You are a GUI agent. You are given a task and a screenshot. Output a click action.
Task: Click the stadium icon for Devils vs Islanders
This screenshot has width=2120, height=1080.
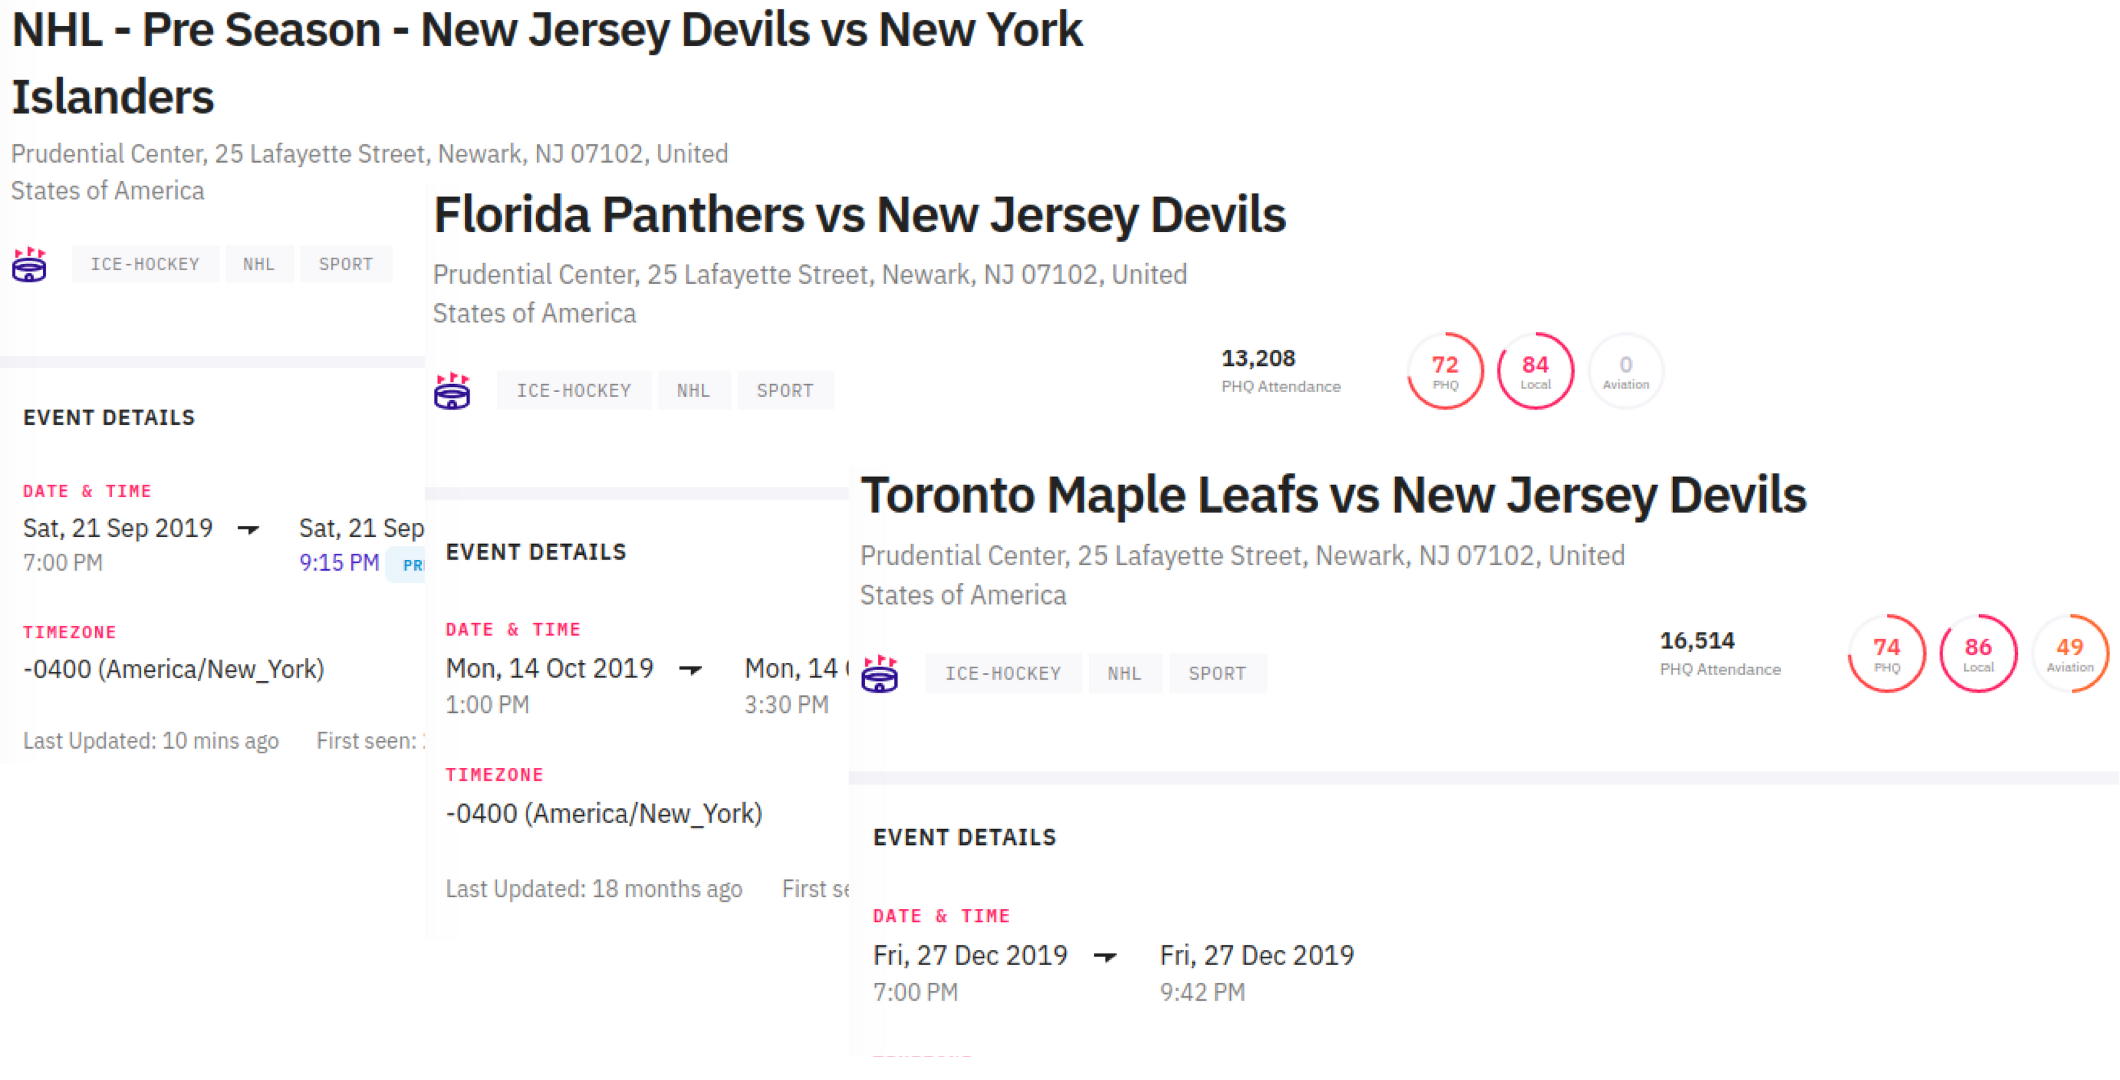pos(29,265)
